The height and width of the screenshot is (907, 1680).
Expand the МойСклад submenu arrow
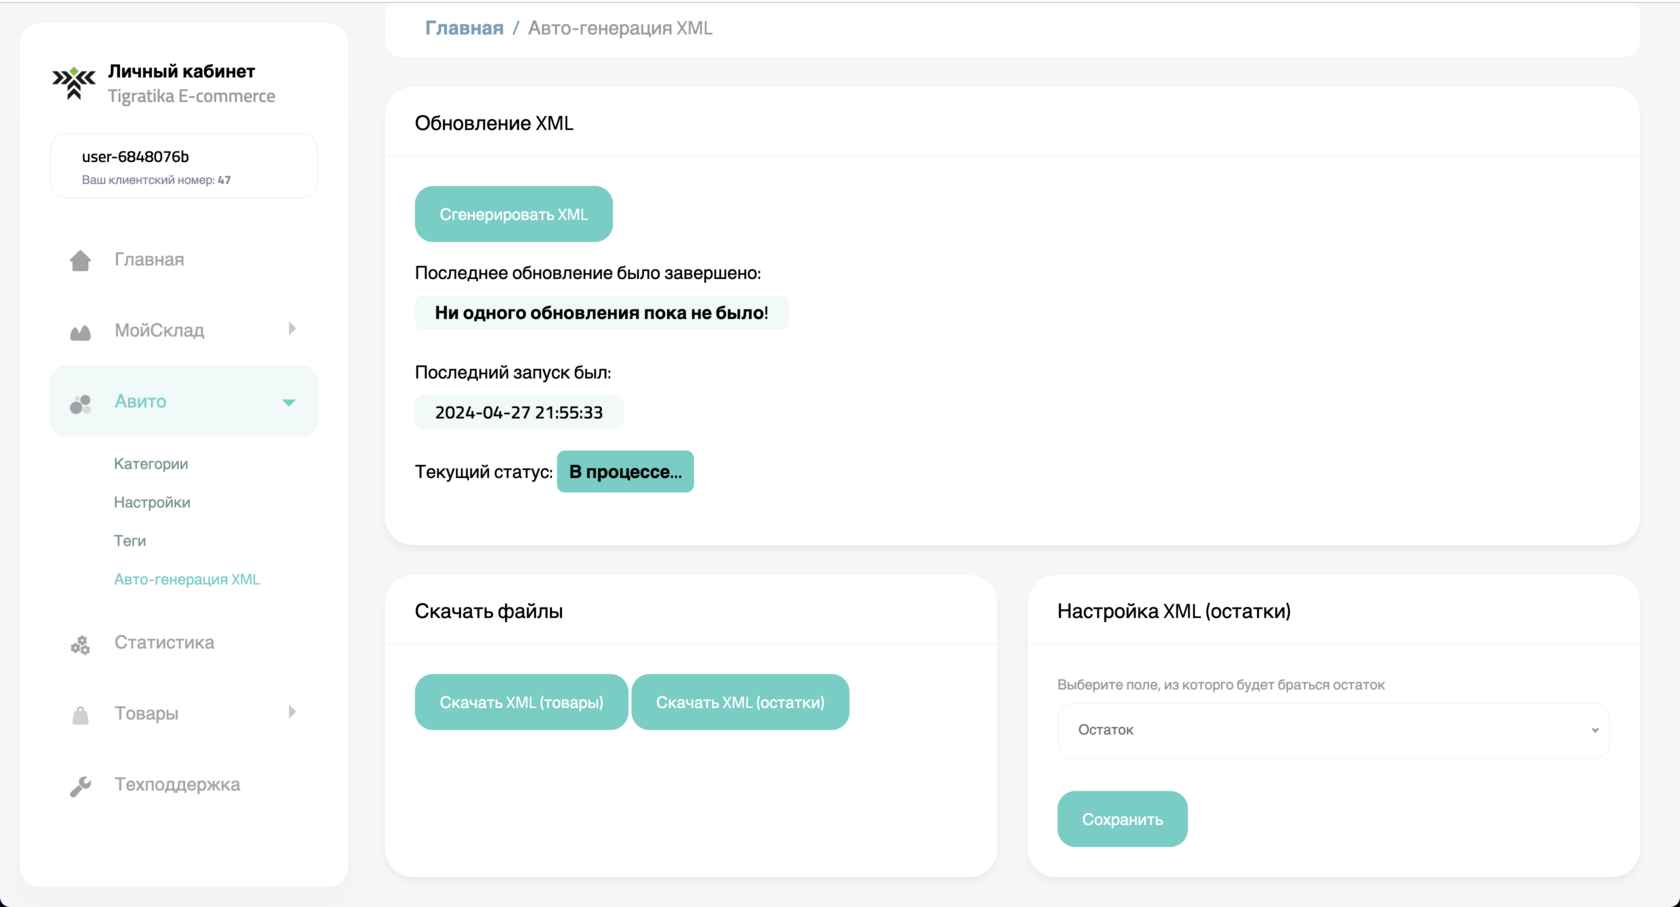pyautogui.click(x=292, y=329)
